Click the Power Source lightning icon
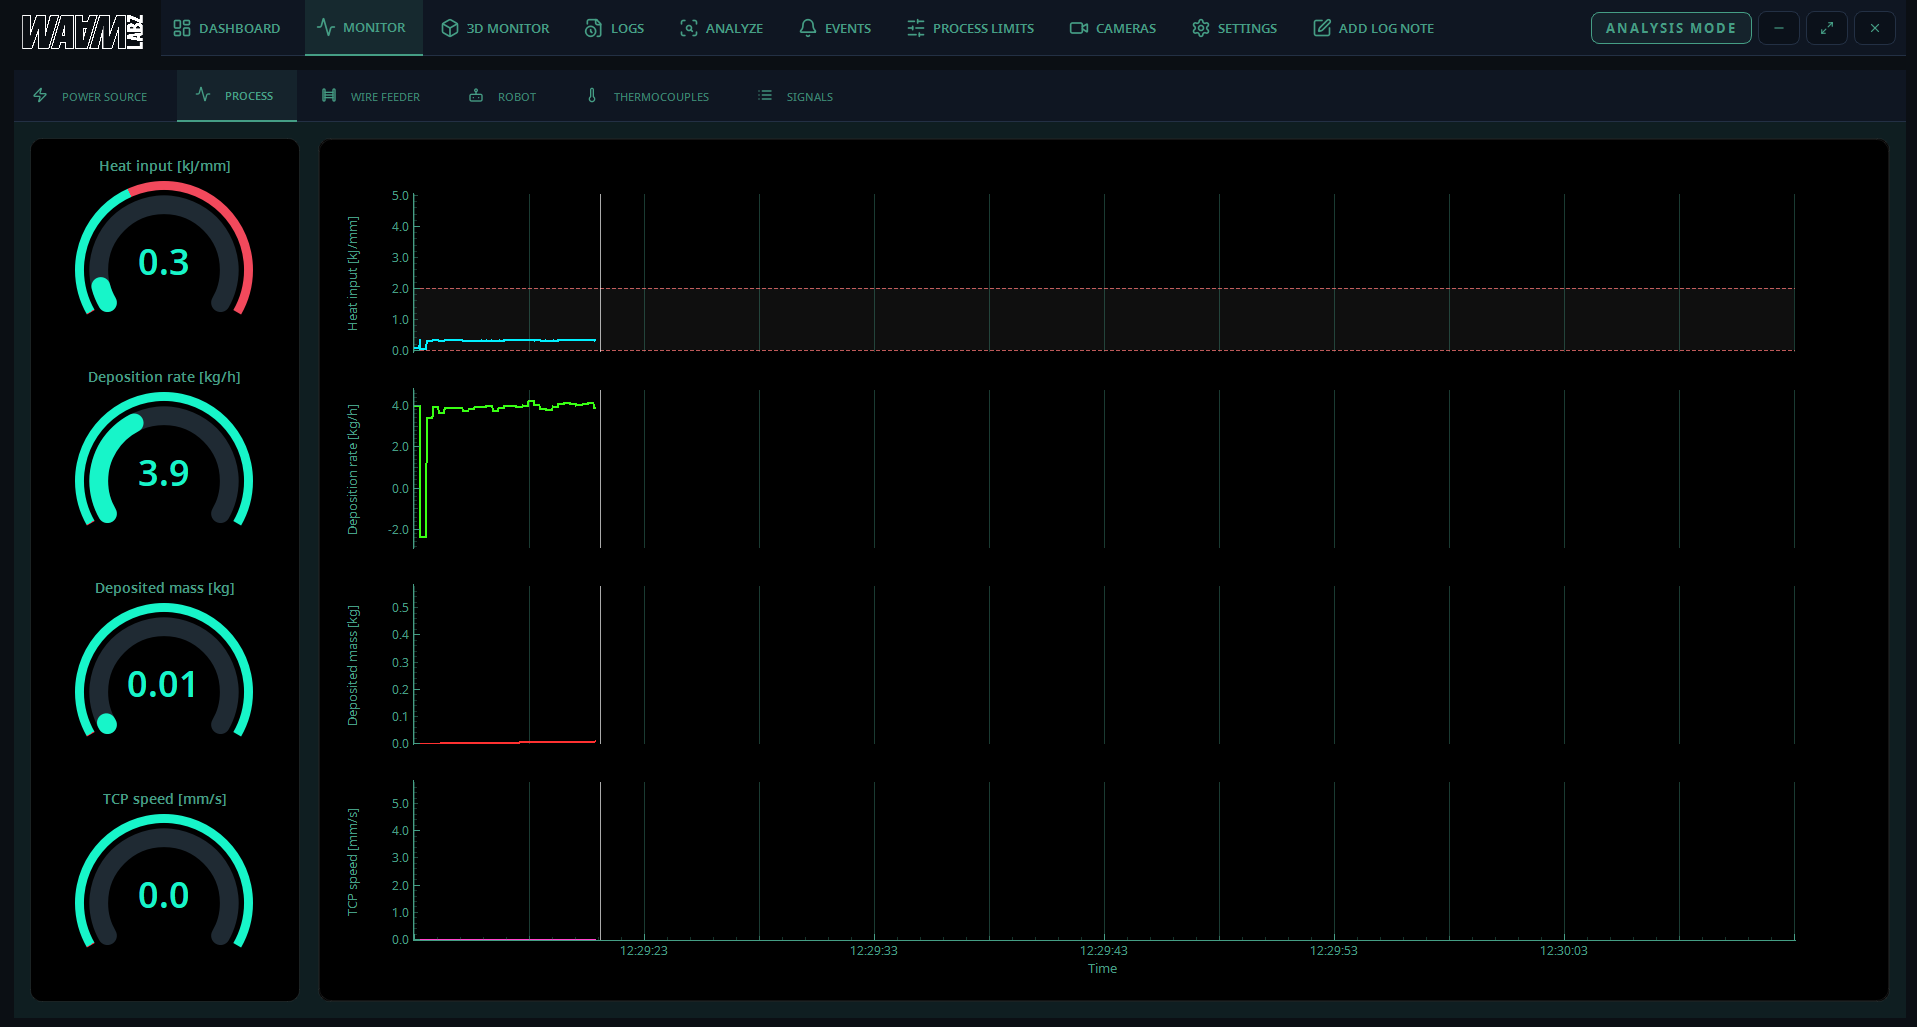Screen dimensions: 1917x1027 tap(41, 95)
